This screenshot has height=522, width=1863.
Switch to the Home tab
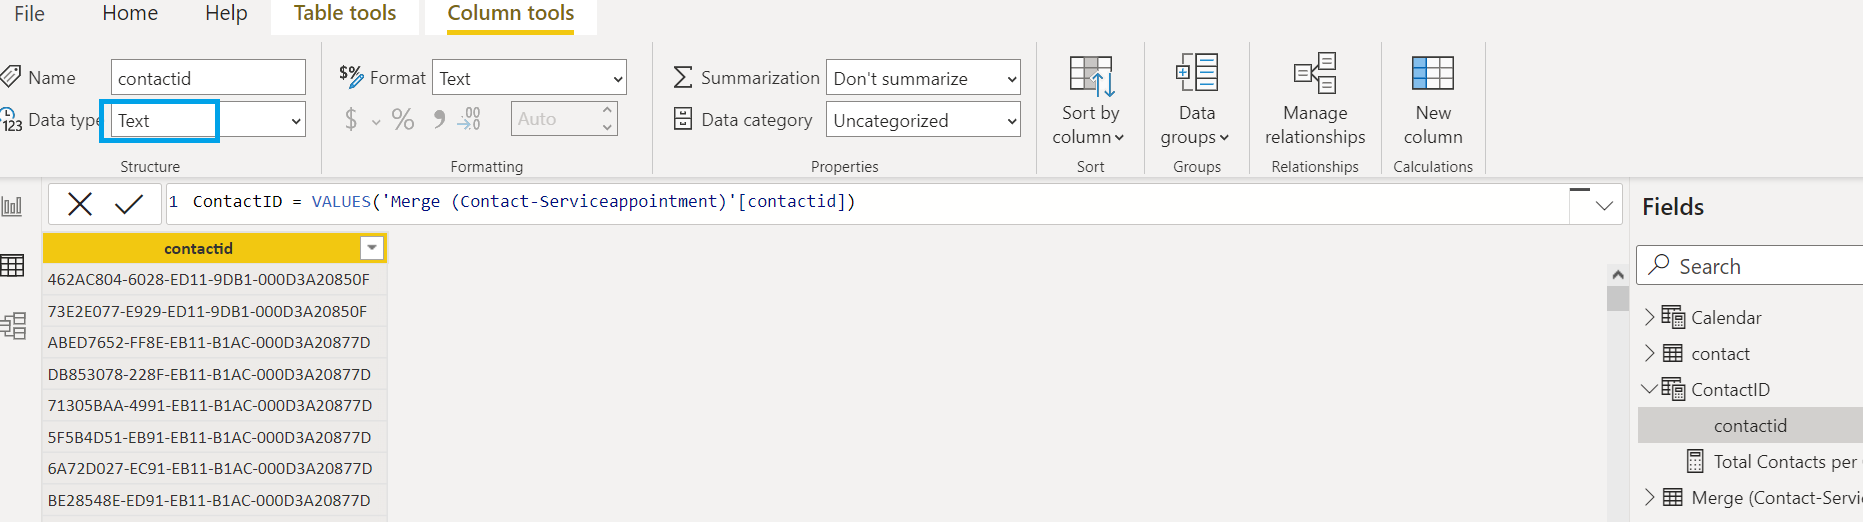(x=130, y=13)
